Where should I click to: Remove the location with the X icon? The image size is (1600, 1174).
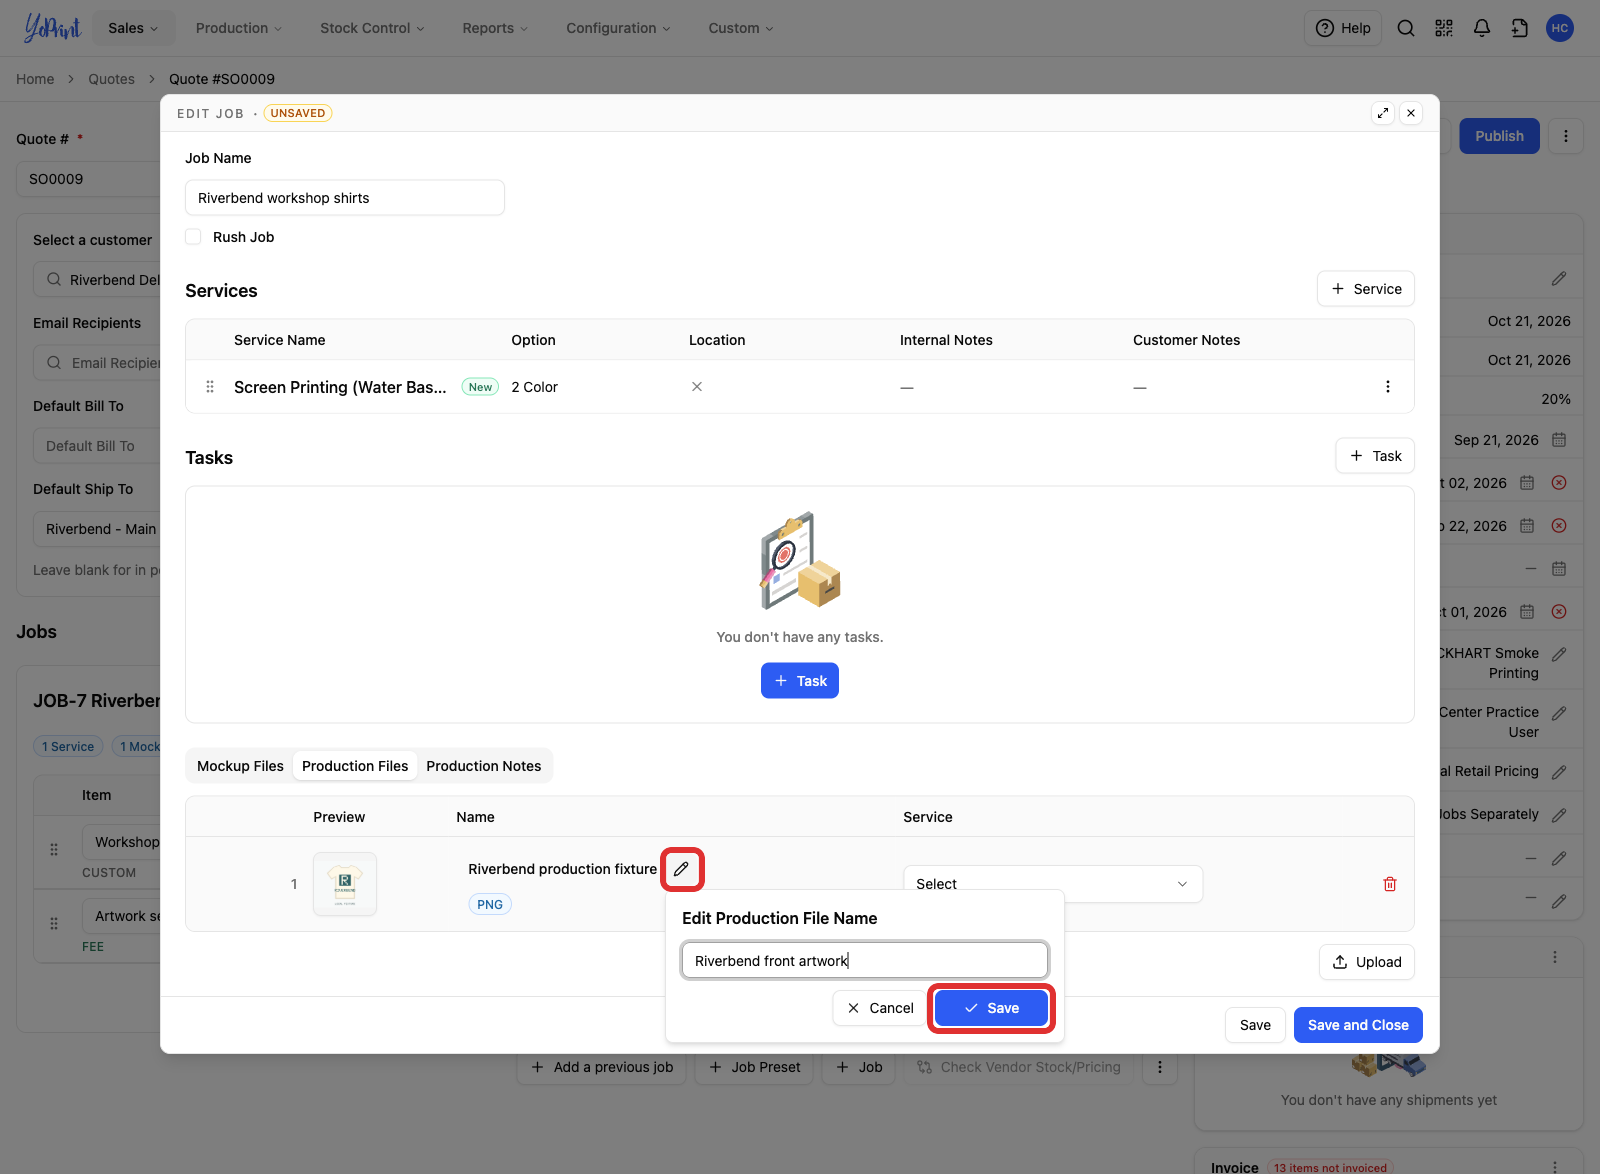click(697, 387)
